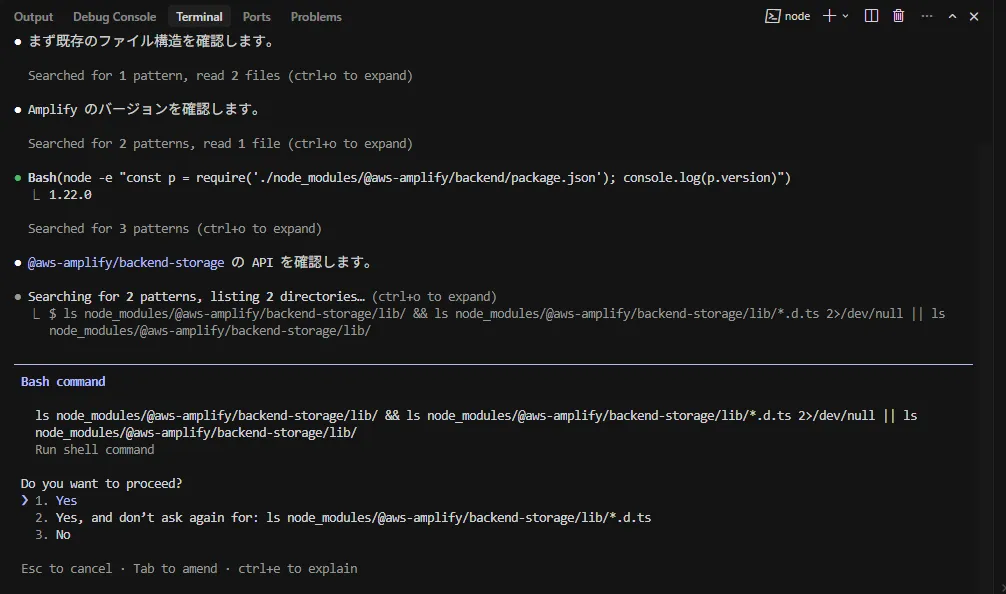
Task: Expand the Searched for 1 pattern line
Action: [220, 75]
